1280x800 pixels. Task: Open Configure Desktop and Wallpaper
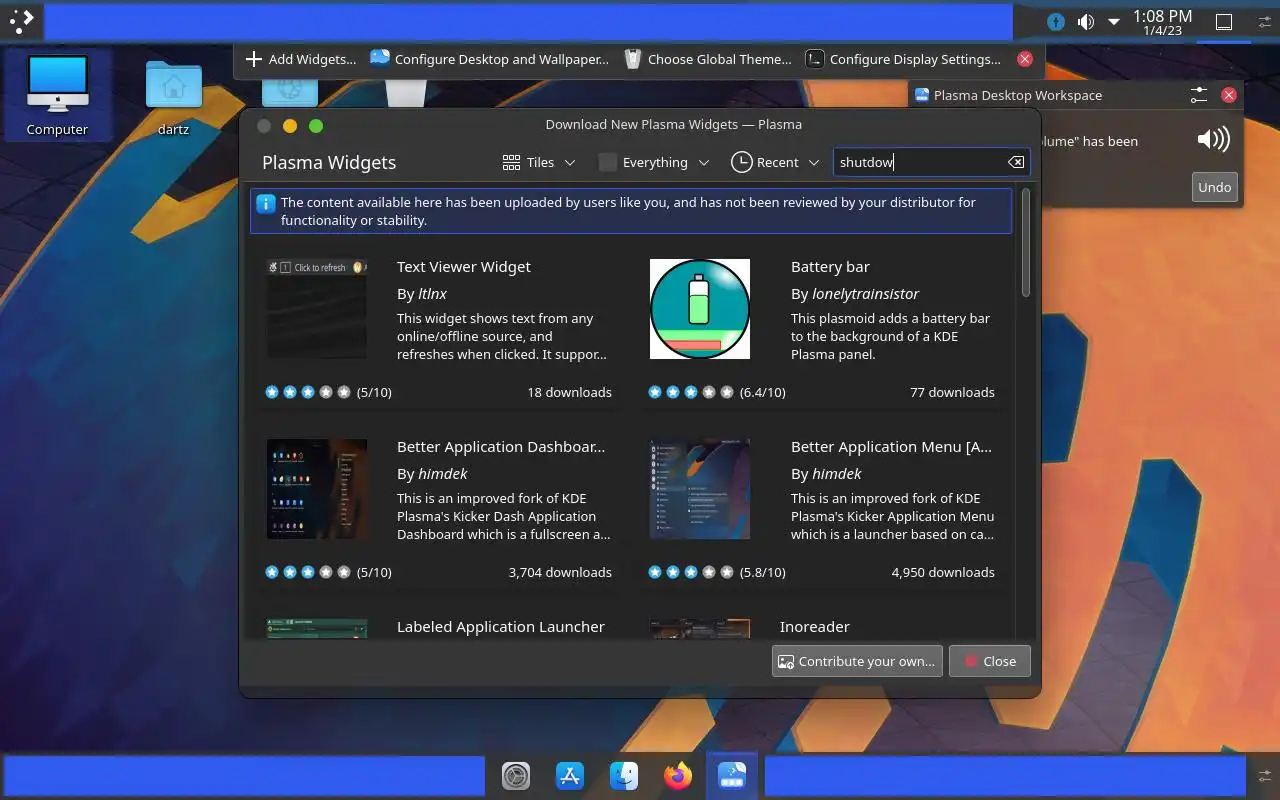(489, 59)
